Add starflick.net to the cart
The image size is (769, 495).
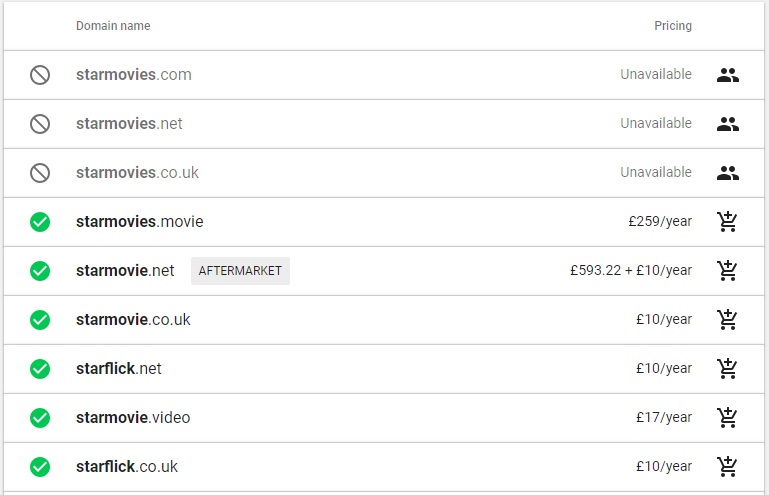coord(727,369)
